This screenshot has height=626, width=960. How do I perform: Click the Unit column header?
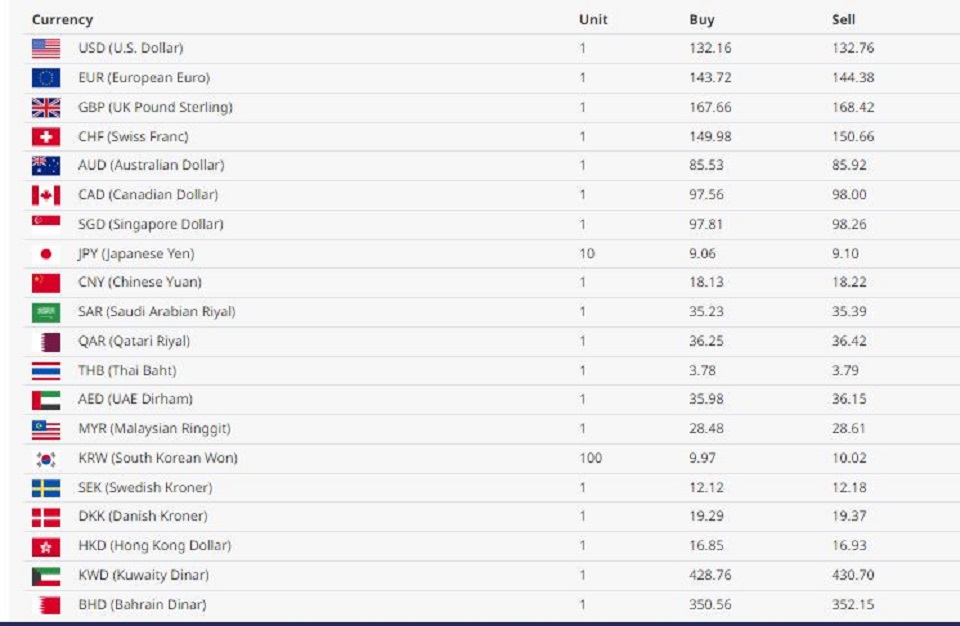(593, 20)
